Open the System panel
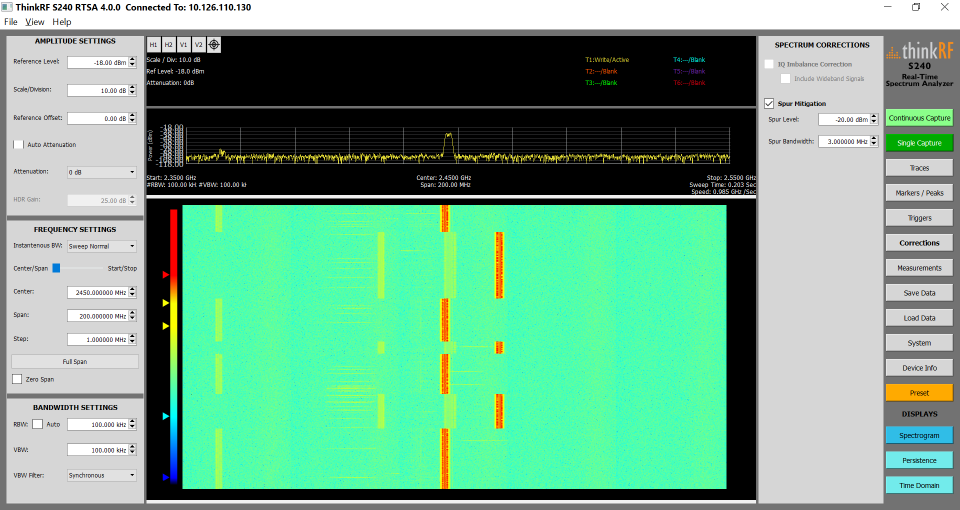Screen dimensions: 960x510 pos(919,343)
